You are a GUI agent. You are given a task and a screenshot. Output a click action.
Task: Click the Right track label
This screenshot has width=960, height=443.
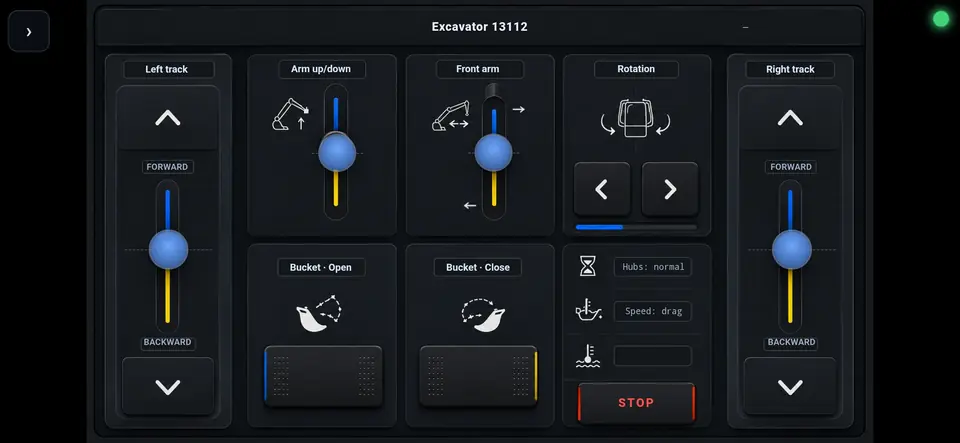[790, 69]
